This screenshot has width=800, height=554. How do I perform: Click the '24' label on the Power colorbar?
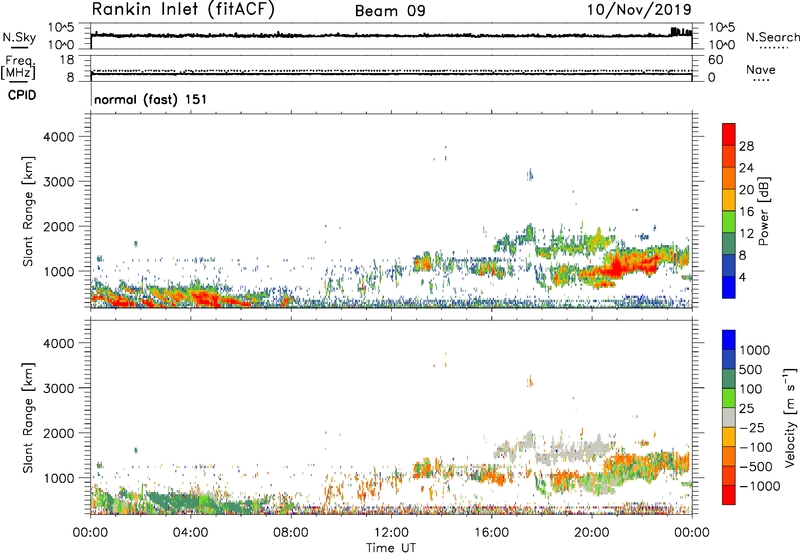pos(746,168)
